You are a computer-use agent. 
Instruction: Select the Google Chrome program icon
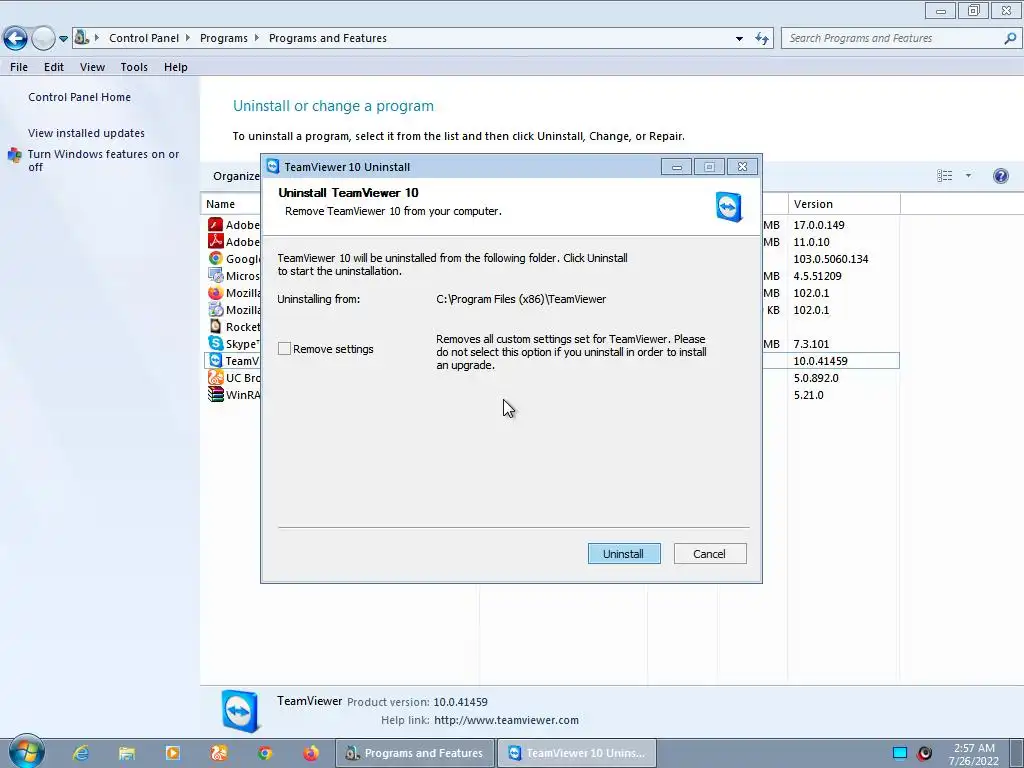click(x=216, y=258)
